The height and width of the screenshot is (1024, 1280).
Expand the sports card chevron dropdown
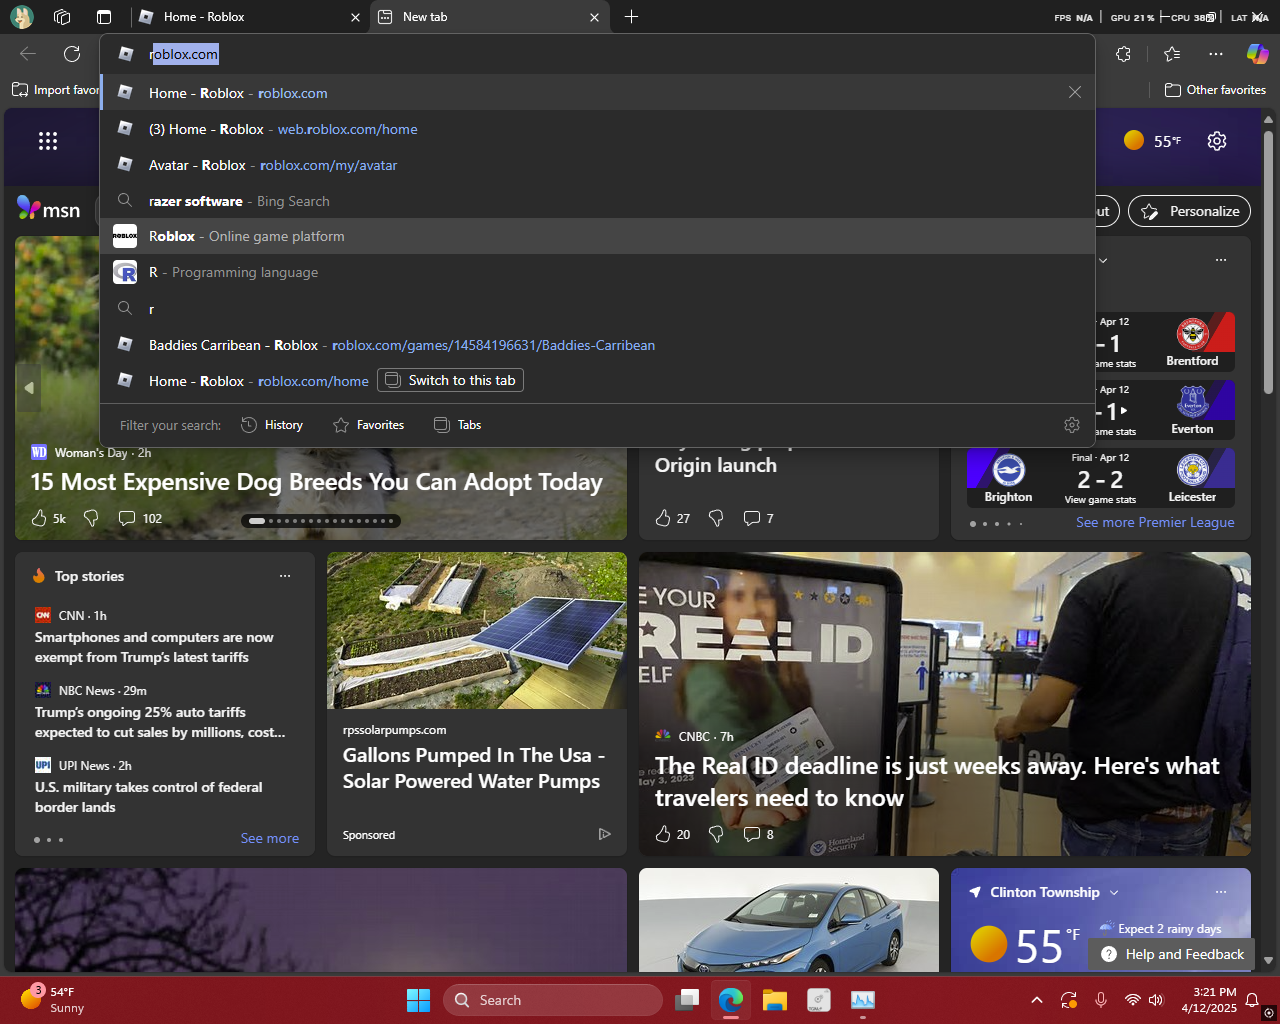point(1103,260)
